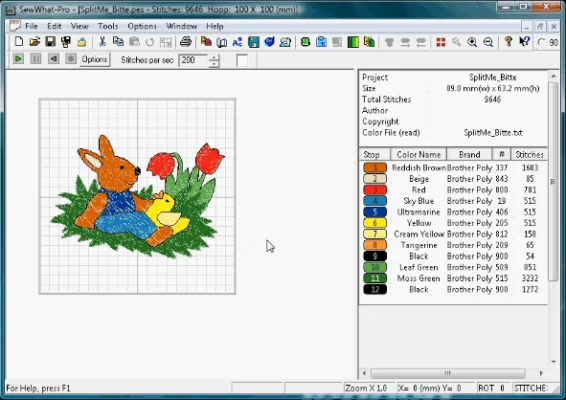The height and width of the screenshot is (400, 566).
Task: Play the stitch simulation
Action: click(18, 58)
